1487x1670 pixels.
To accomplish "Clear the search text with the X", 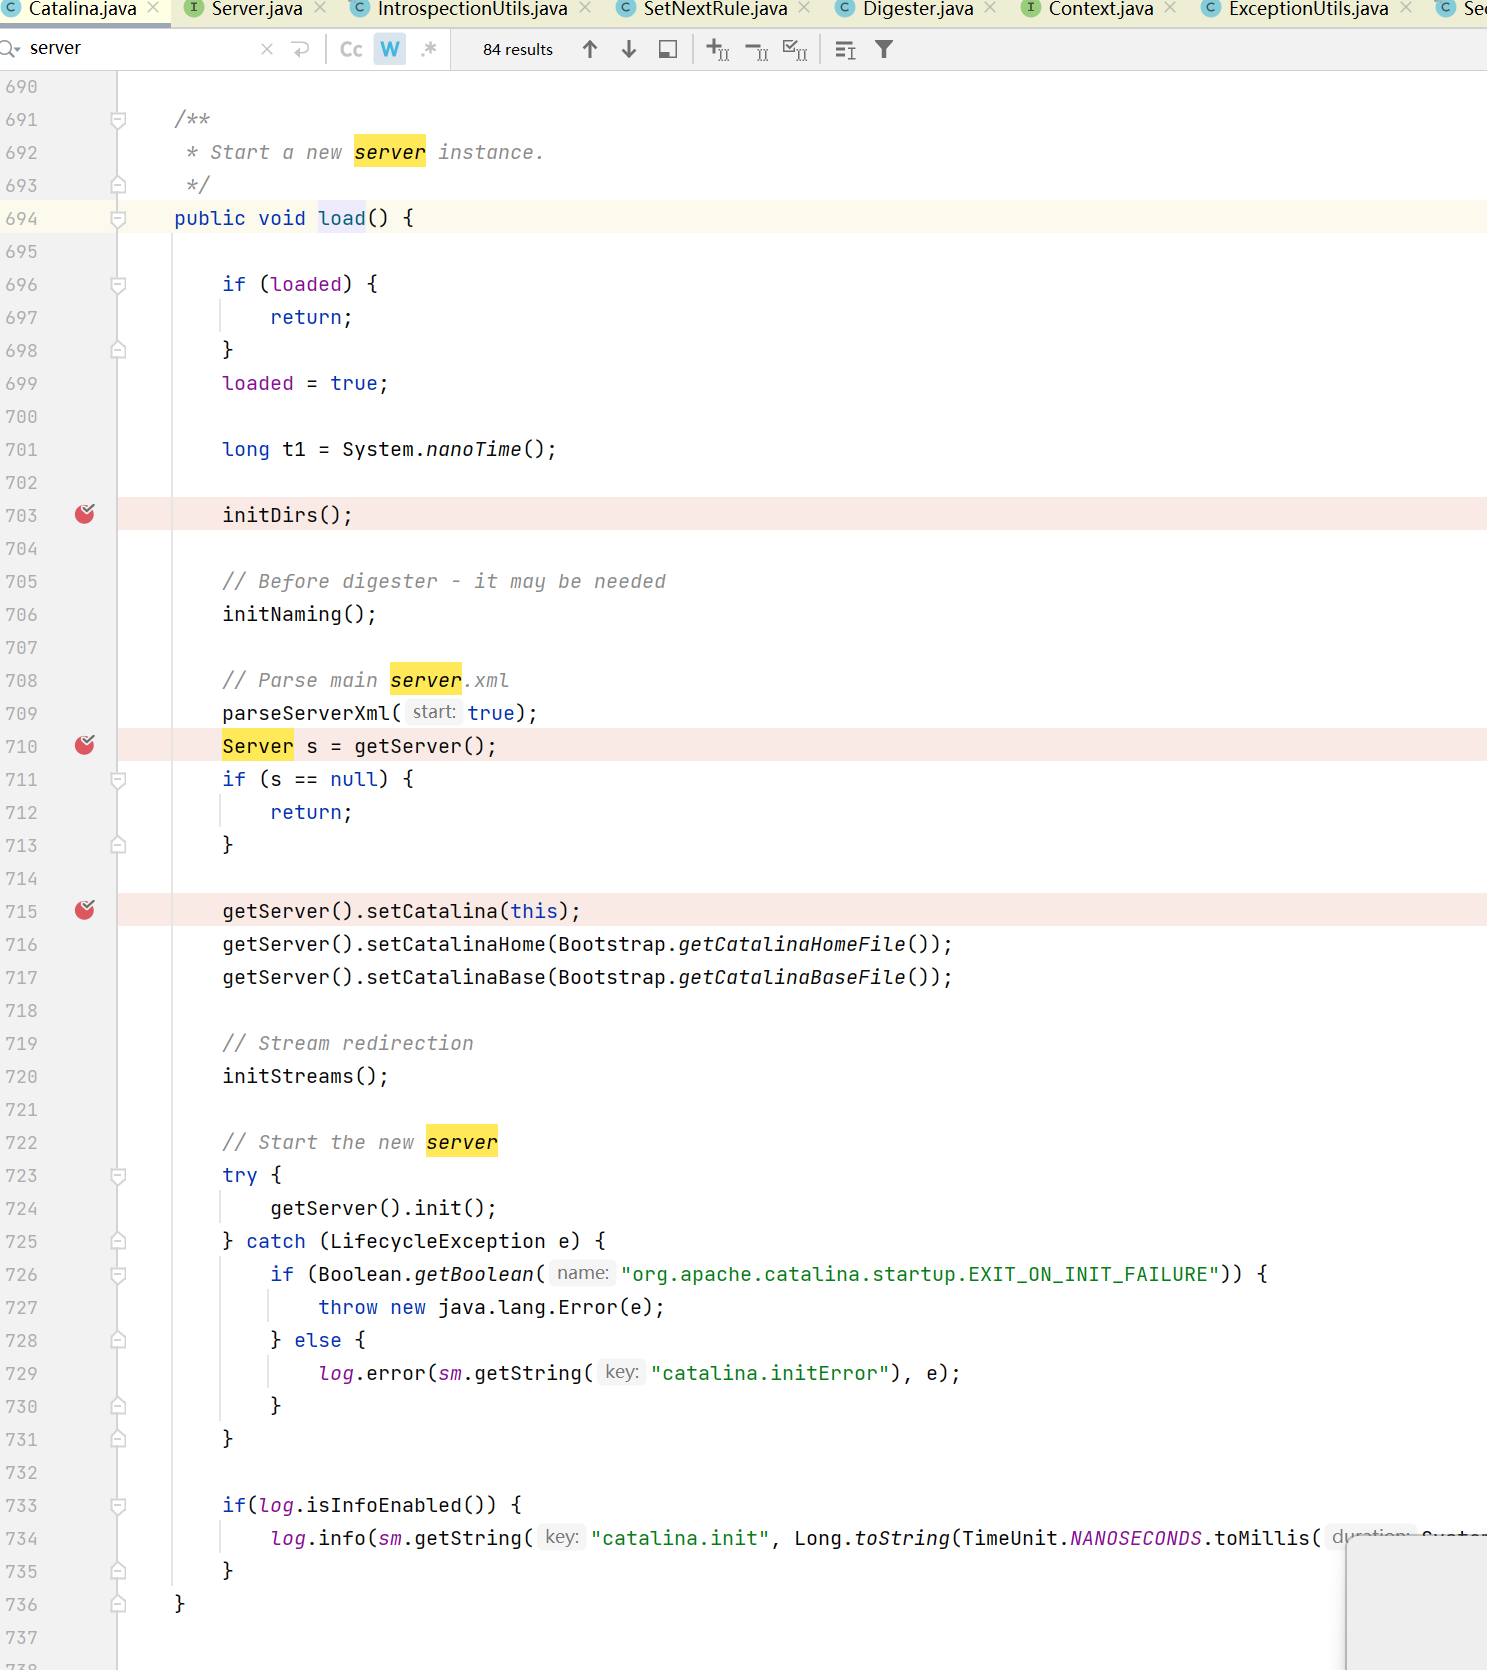I will click(x=267, y=49).
